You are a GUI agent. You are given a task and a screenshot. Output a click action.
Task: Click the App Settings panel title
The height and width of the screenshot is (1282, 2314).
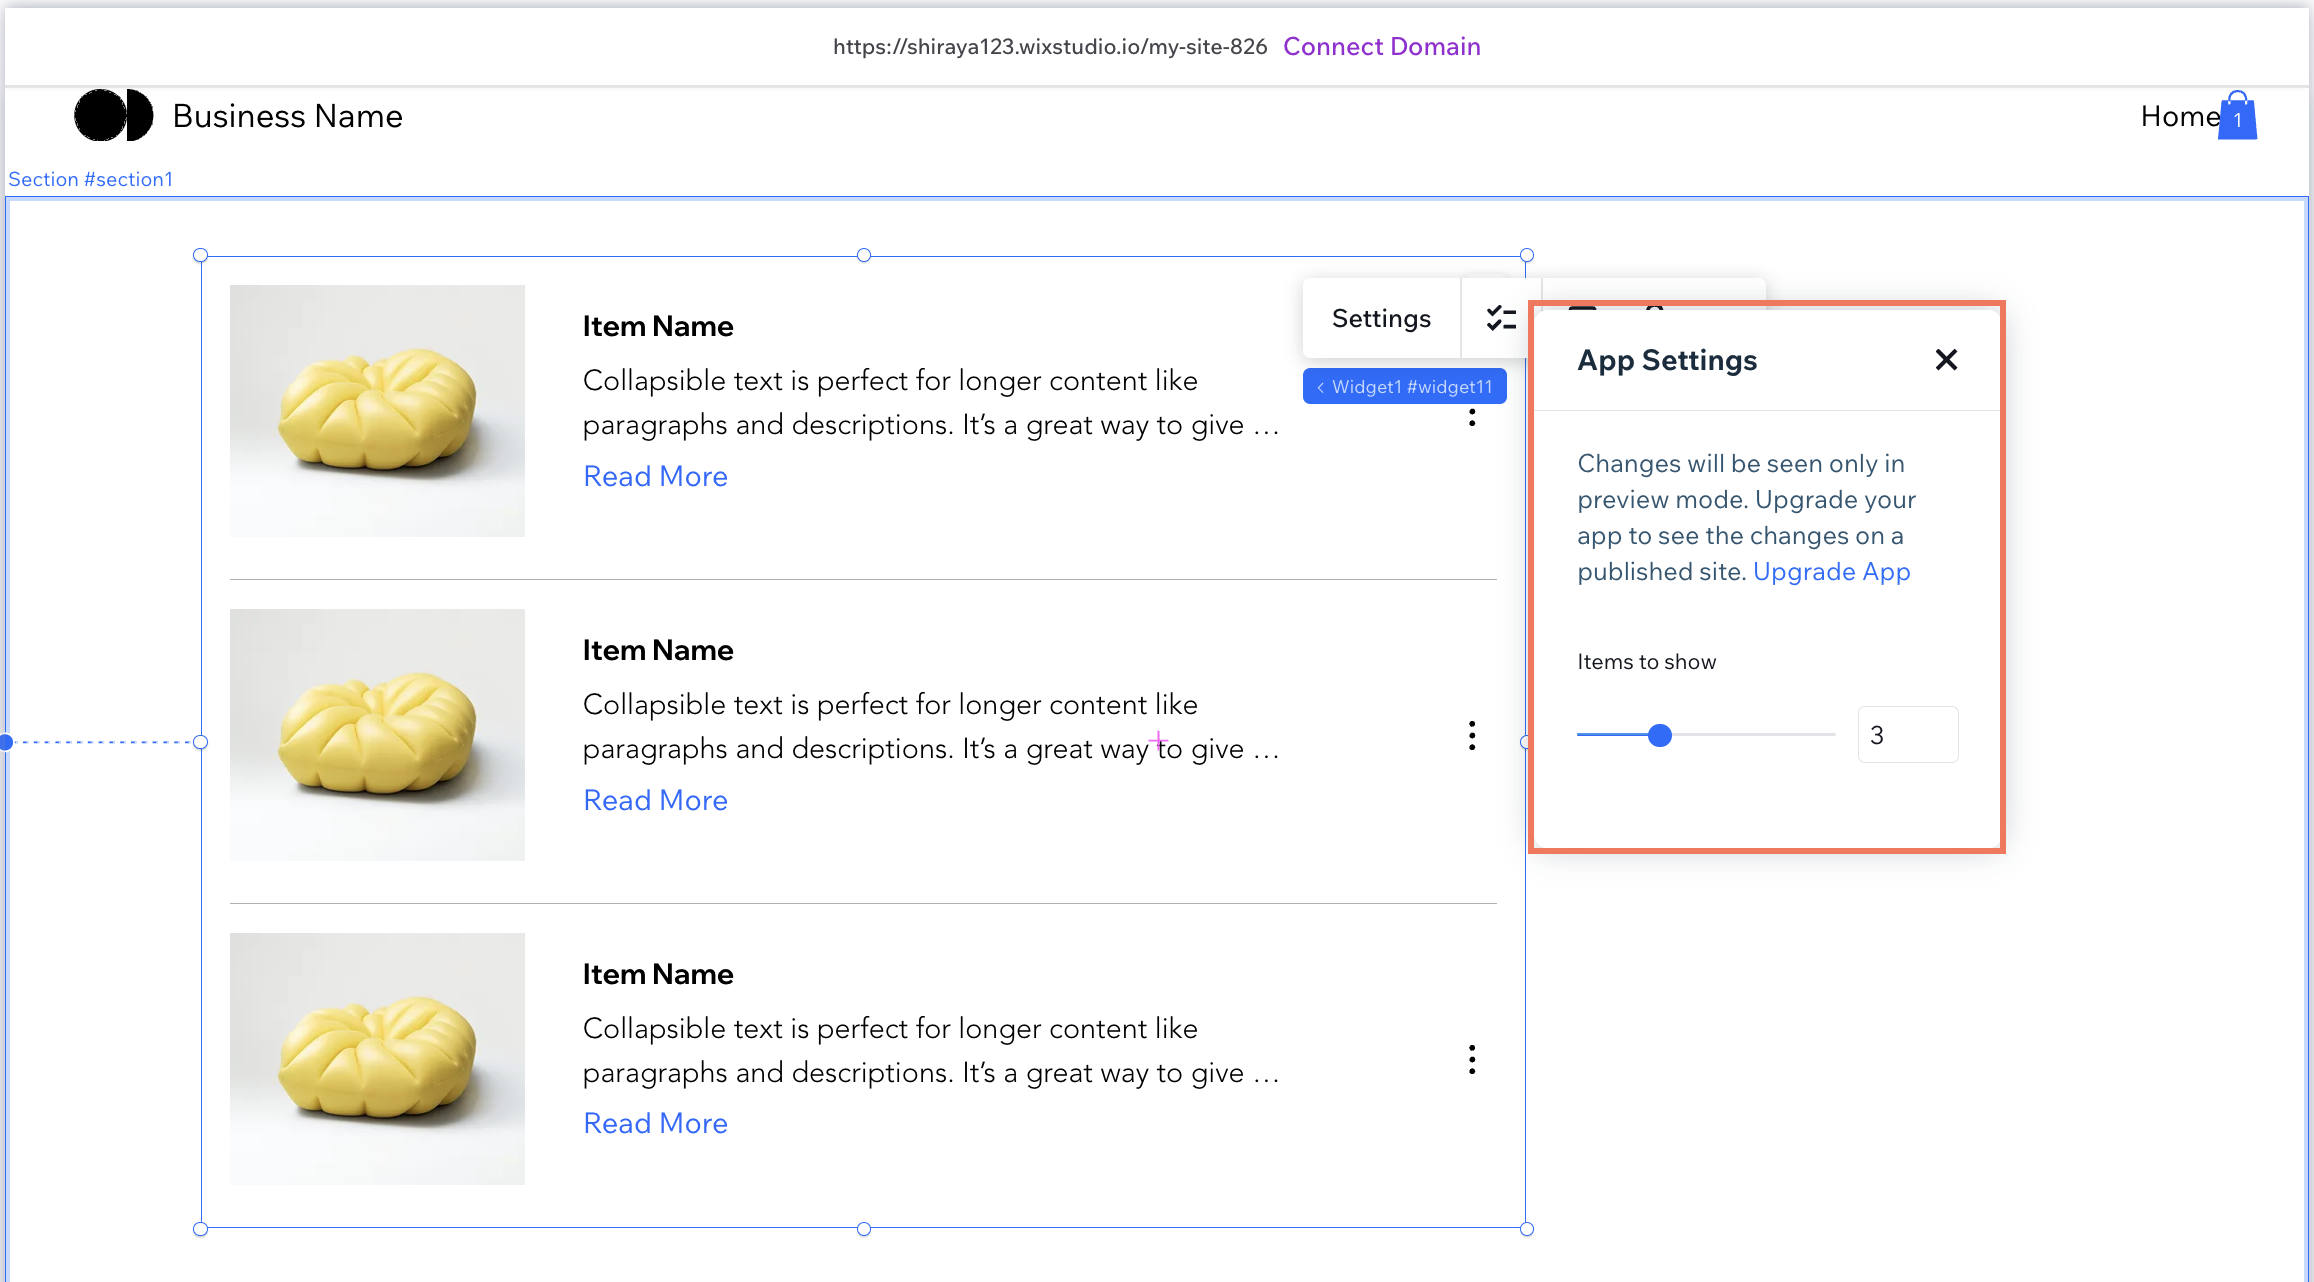[x=1667, y=360]
